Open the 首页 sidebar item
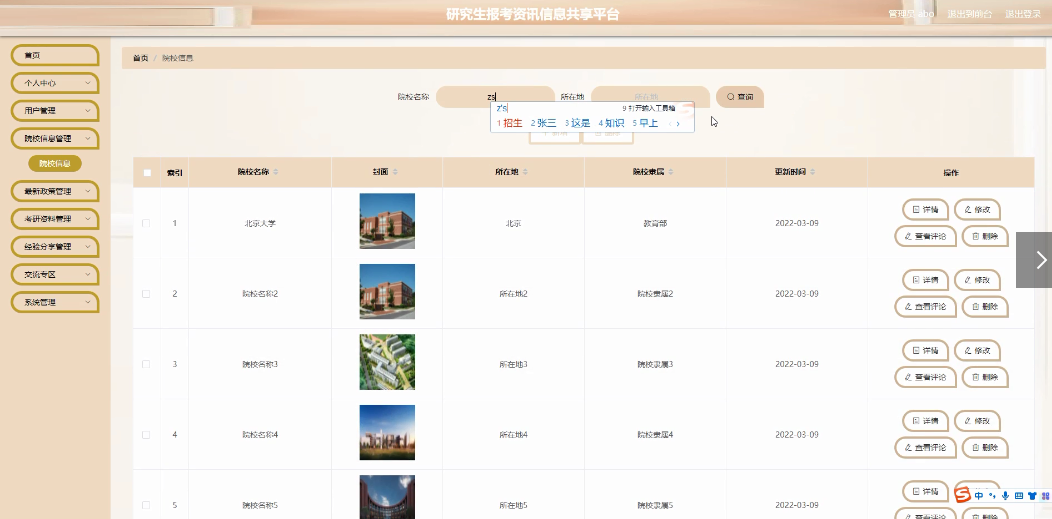 pos(55,55)
